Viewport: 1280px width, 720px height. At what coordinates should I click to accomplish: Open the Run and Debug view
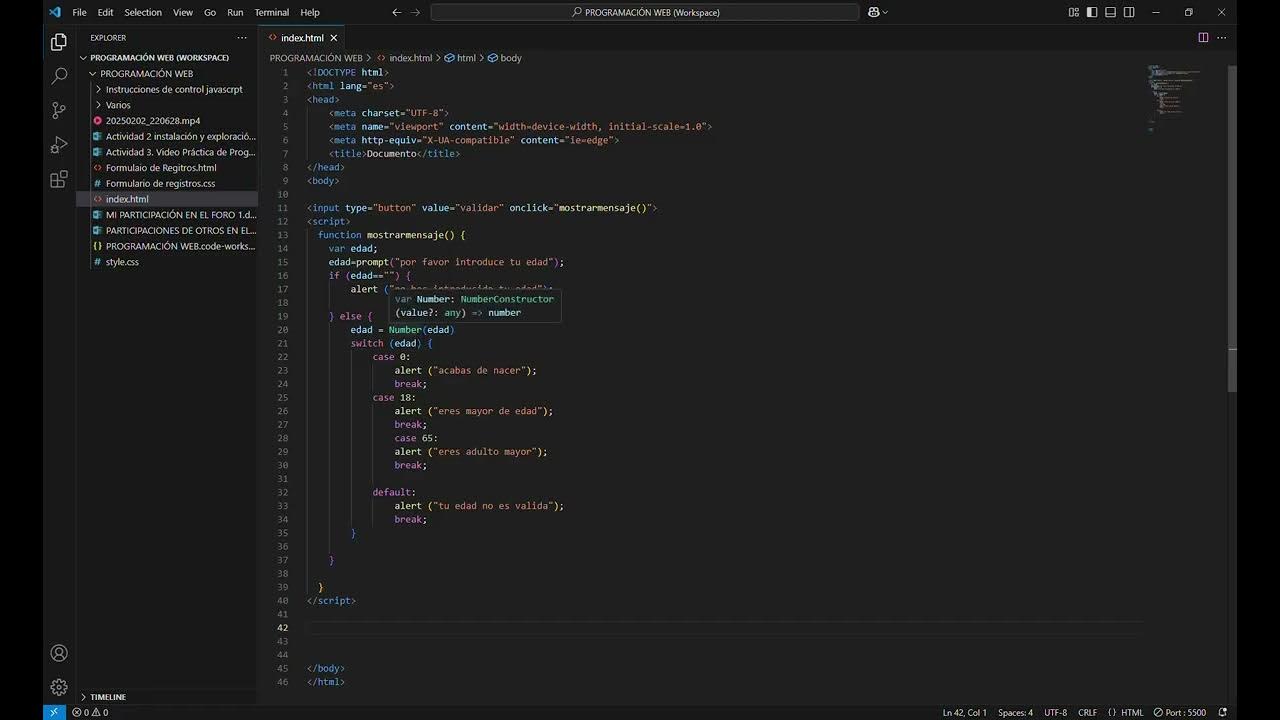(x=59, y=145)
